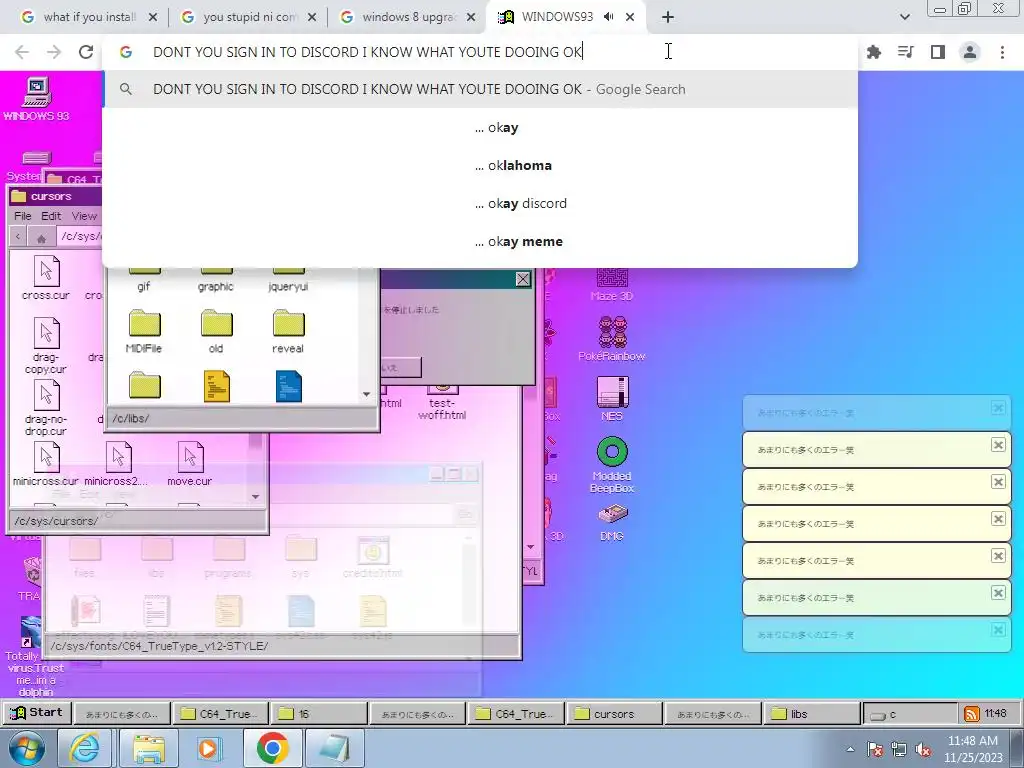Open the jqueryui folder in libs window
This screenshot has height=768, width=1024.
288,280
